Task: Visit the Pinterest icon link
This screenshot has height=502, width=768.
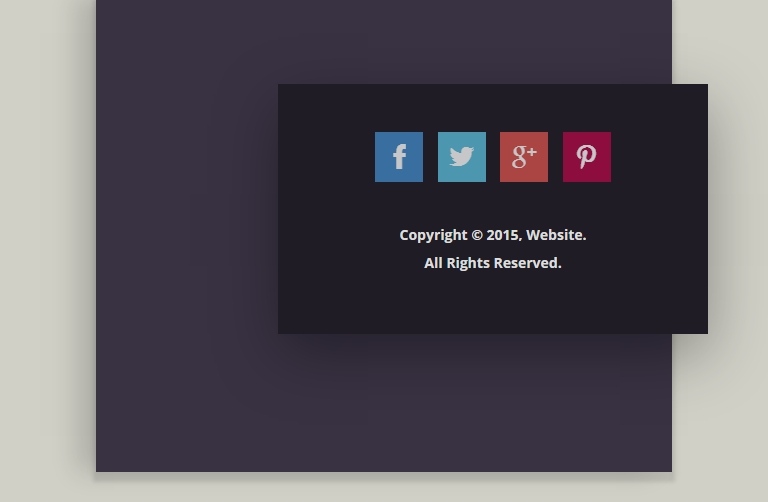Action: (x=587, y=157)
